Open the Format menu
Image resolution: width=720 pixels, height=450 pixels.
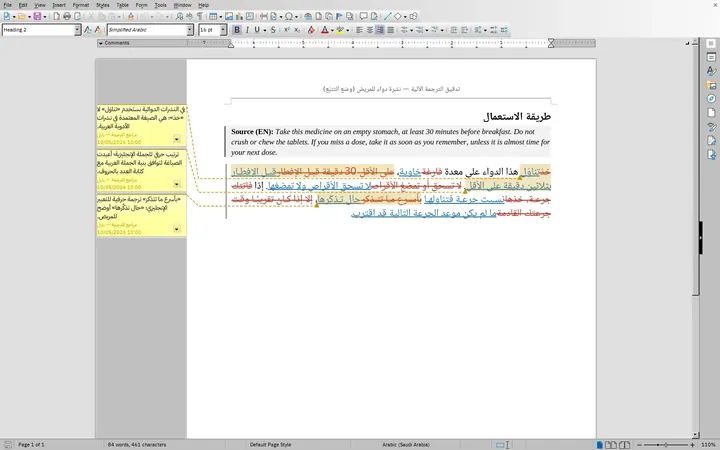(81, 5)
